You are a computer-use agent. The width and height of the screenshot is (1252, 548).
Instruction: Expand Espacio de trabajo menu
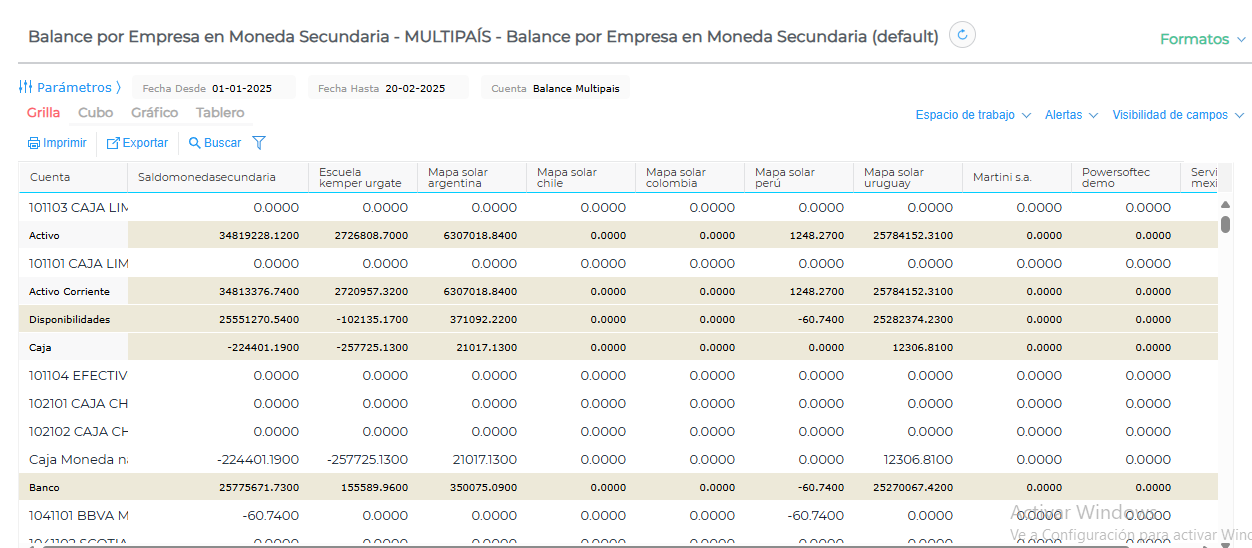pyautogui.click(x=972, y=115)
